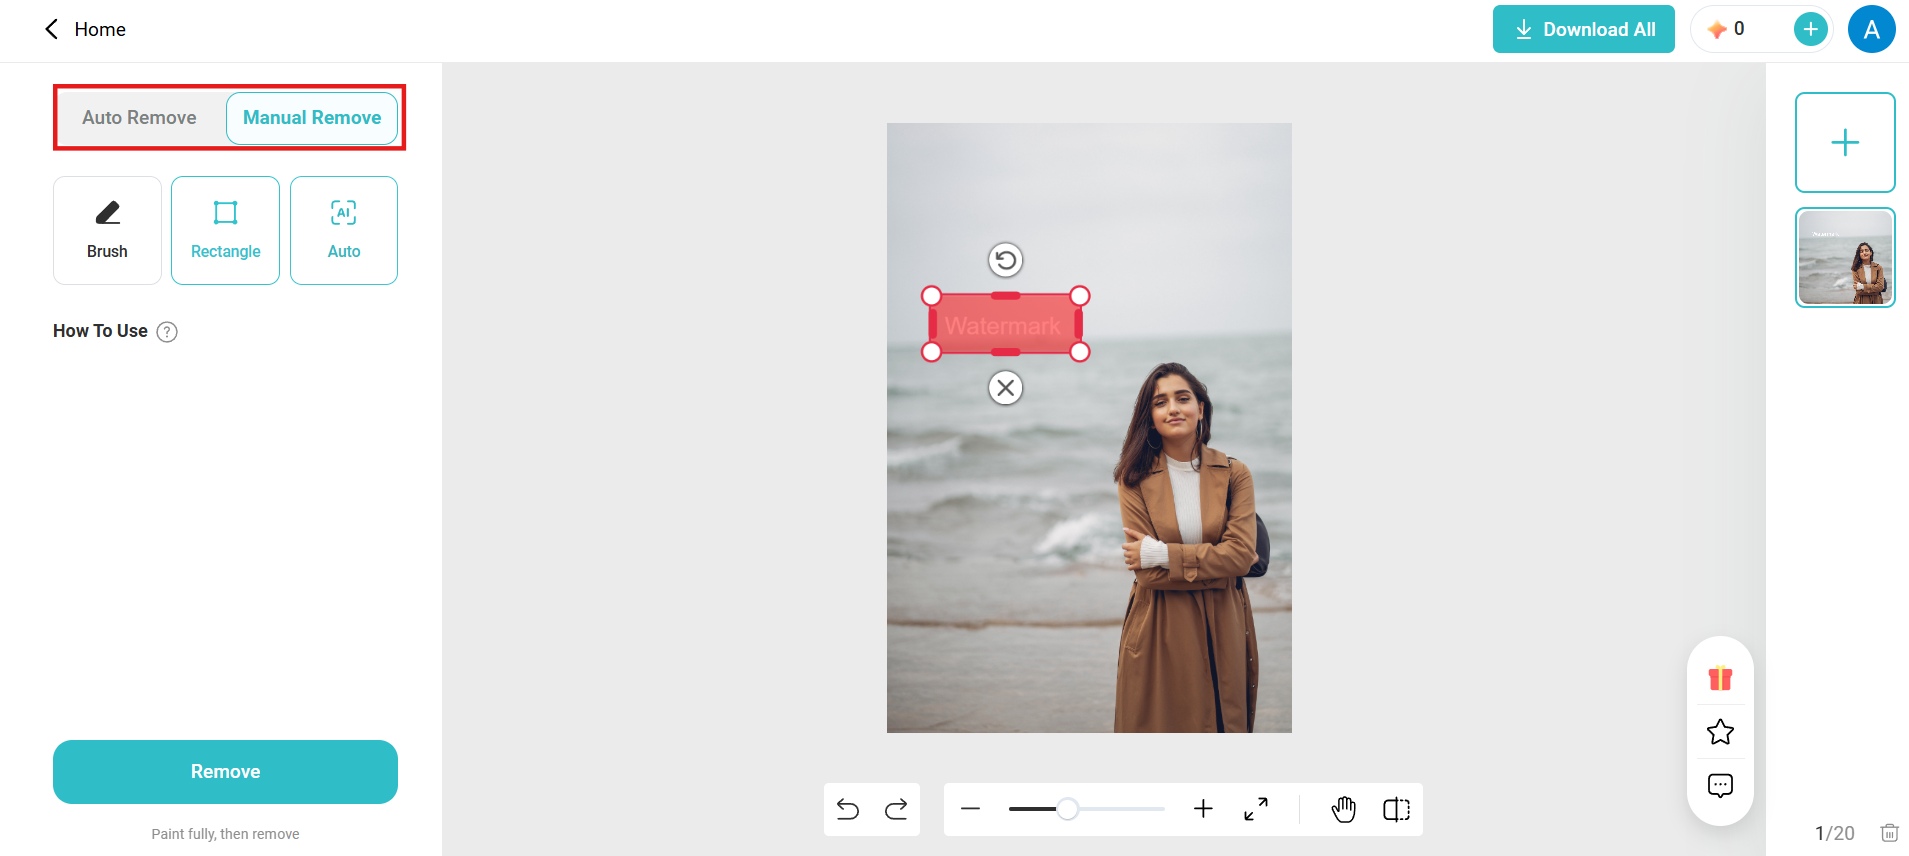Click the top-left selection corner handle
Screen dimensions: 1909x856
[931, 296]
